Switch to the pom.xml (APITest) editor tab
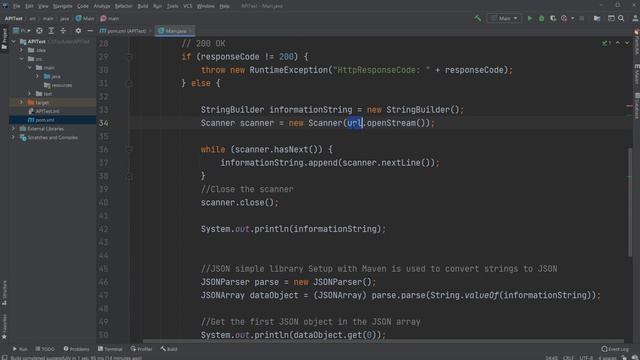Image resolution: width=640 pixels, height=360 pixels. [x=126, y=31]
